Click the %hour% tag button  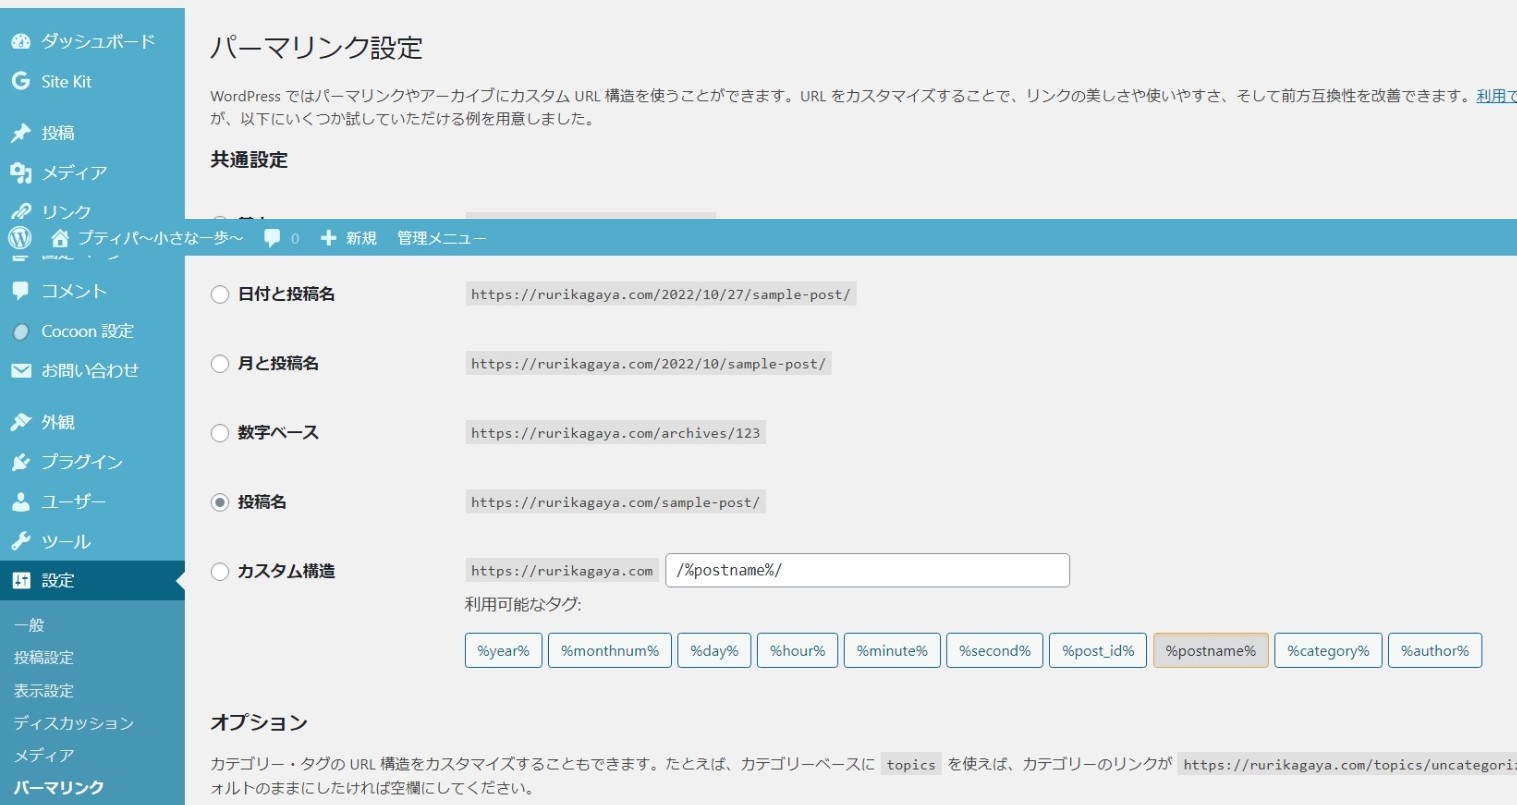pos(797,650)
